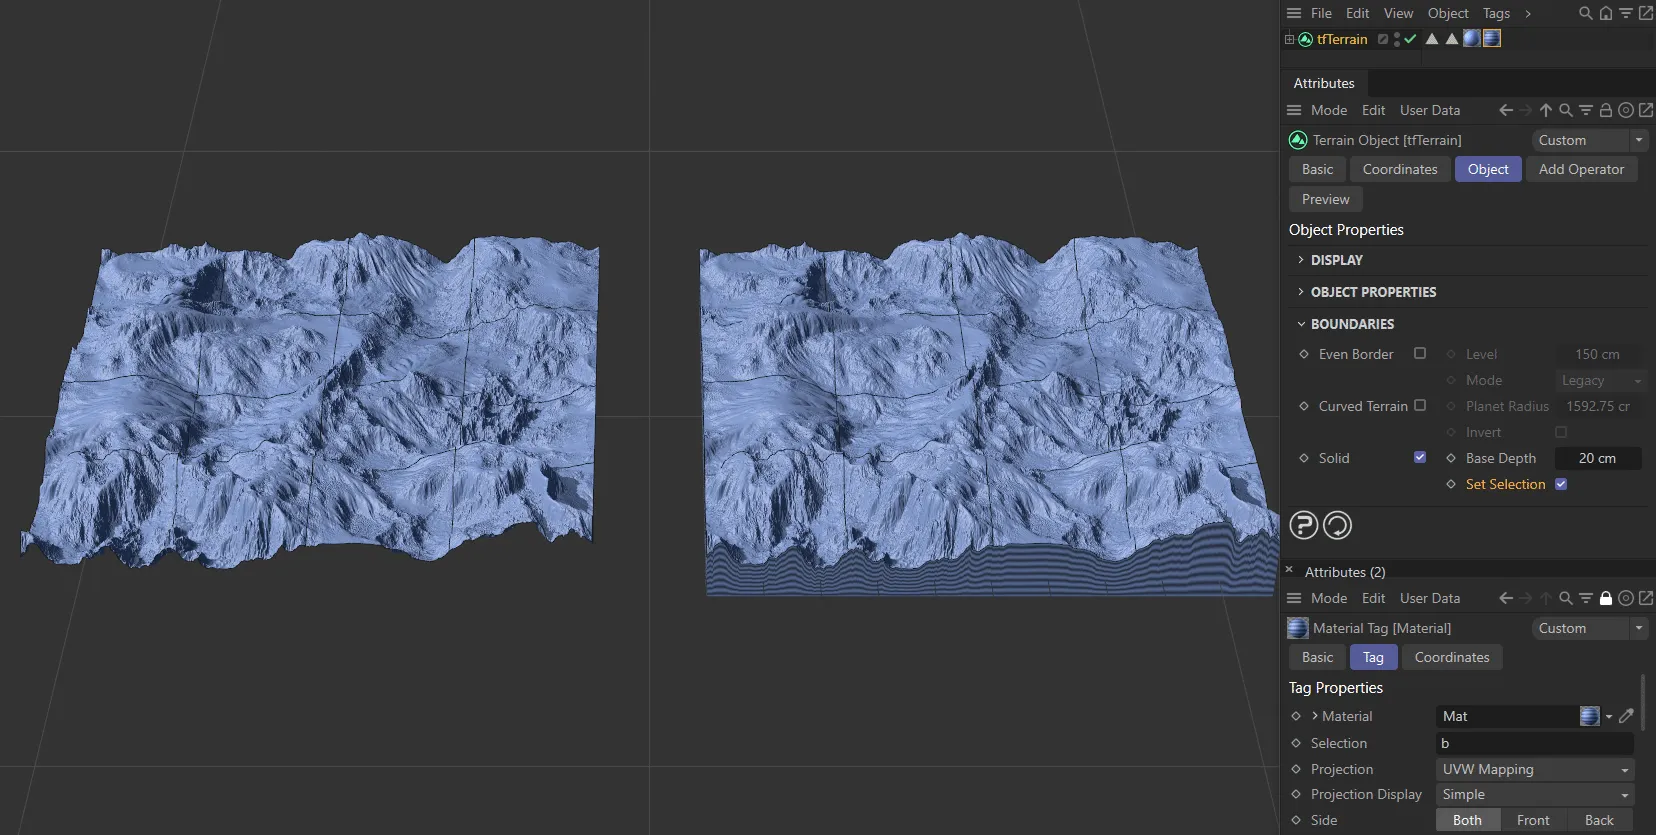Select the Both side button
1656x835 pixels.
pyautogui.click(x=1467, y=820)
